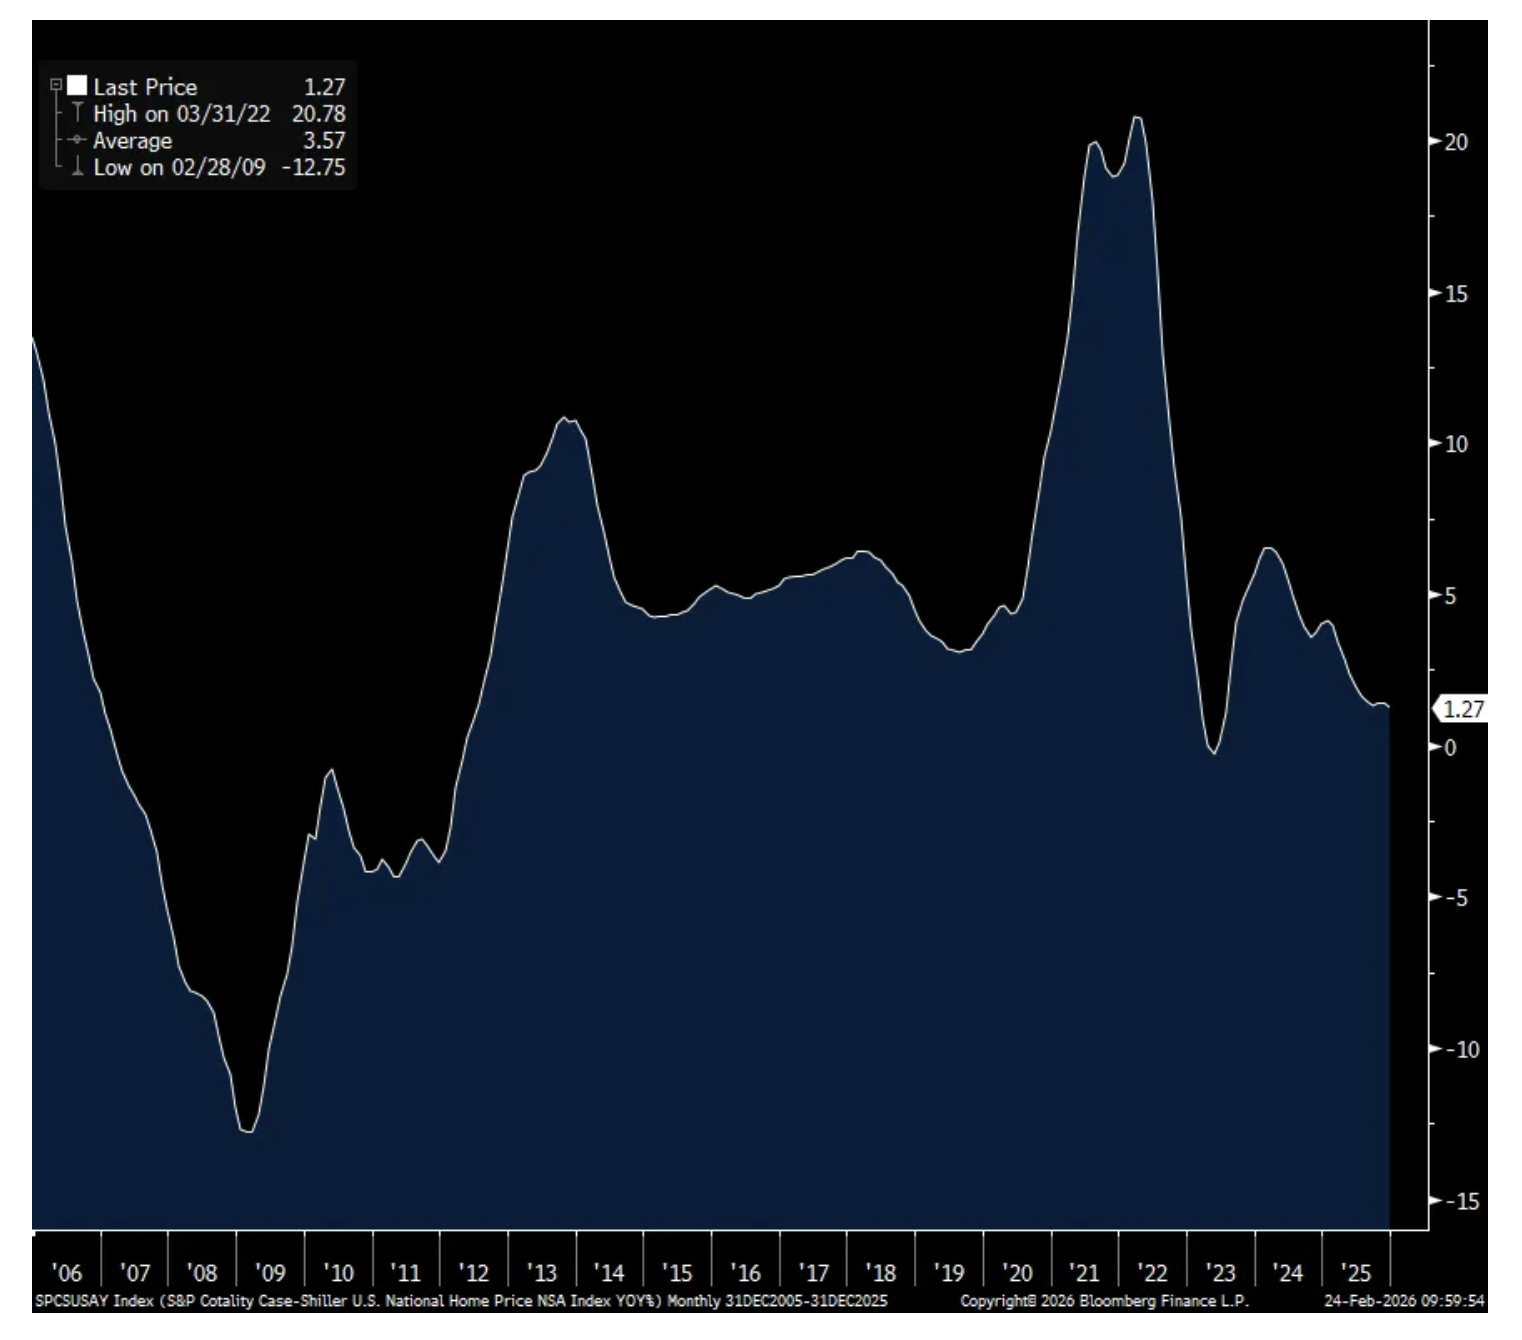Click the '25 year label on time axis

[1356, 1273]
